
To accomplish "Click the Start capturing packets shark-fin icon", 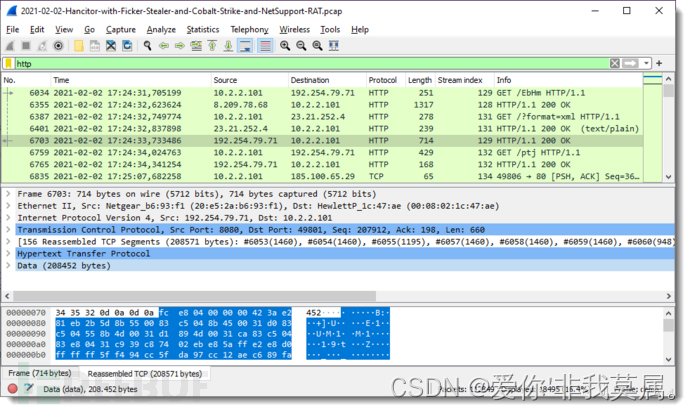I will (10, 46).
